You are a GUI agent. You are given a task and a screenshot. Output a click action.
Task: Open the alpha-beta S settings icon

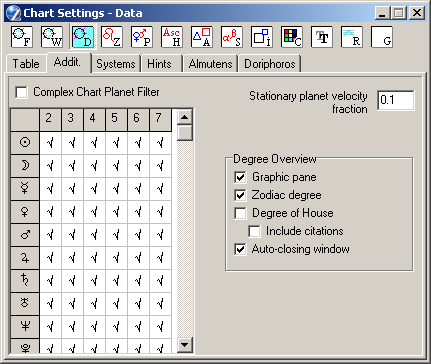coord(232,37)
